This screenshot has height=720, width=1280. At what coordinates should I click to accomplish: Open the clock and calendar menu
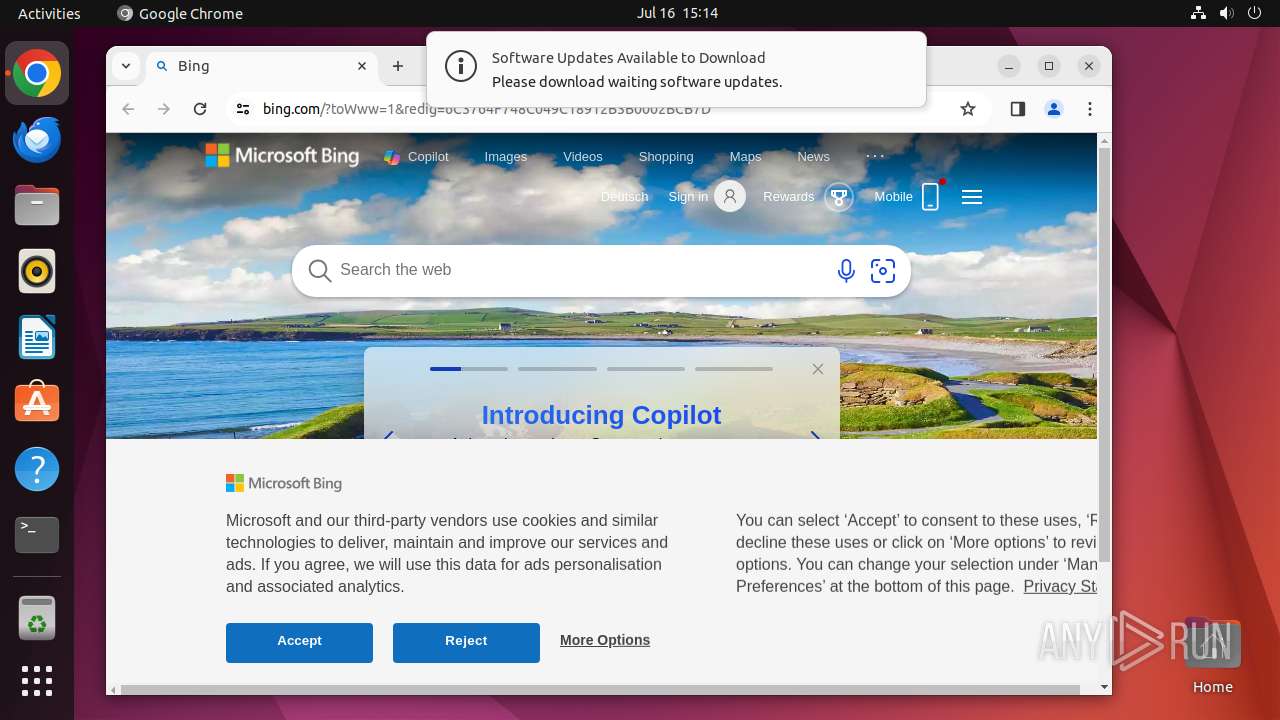pyautogui.click(x=677, y=13)
